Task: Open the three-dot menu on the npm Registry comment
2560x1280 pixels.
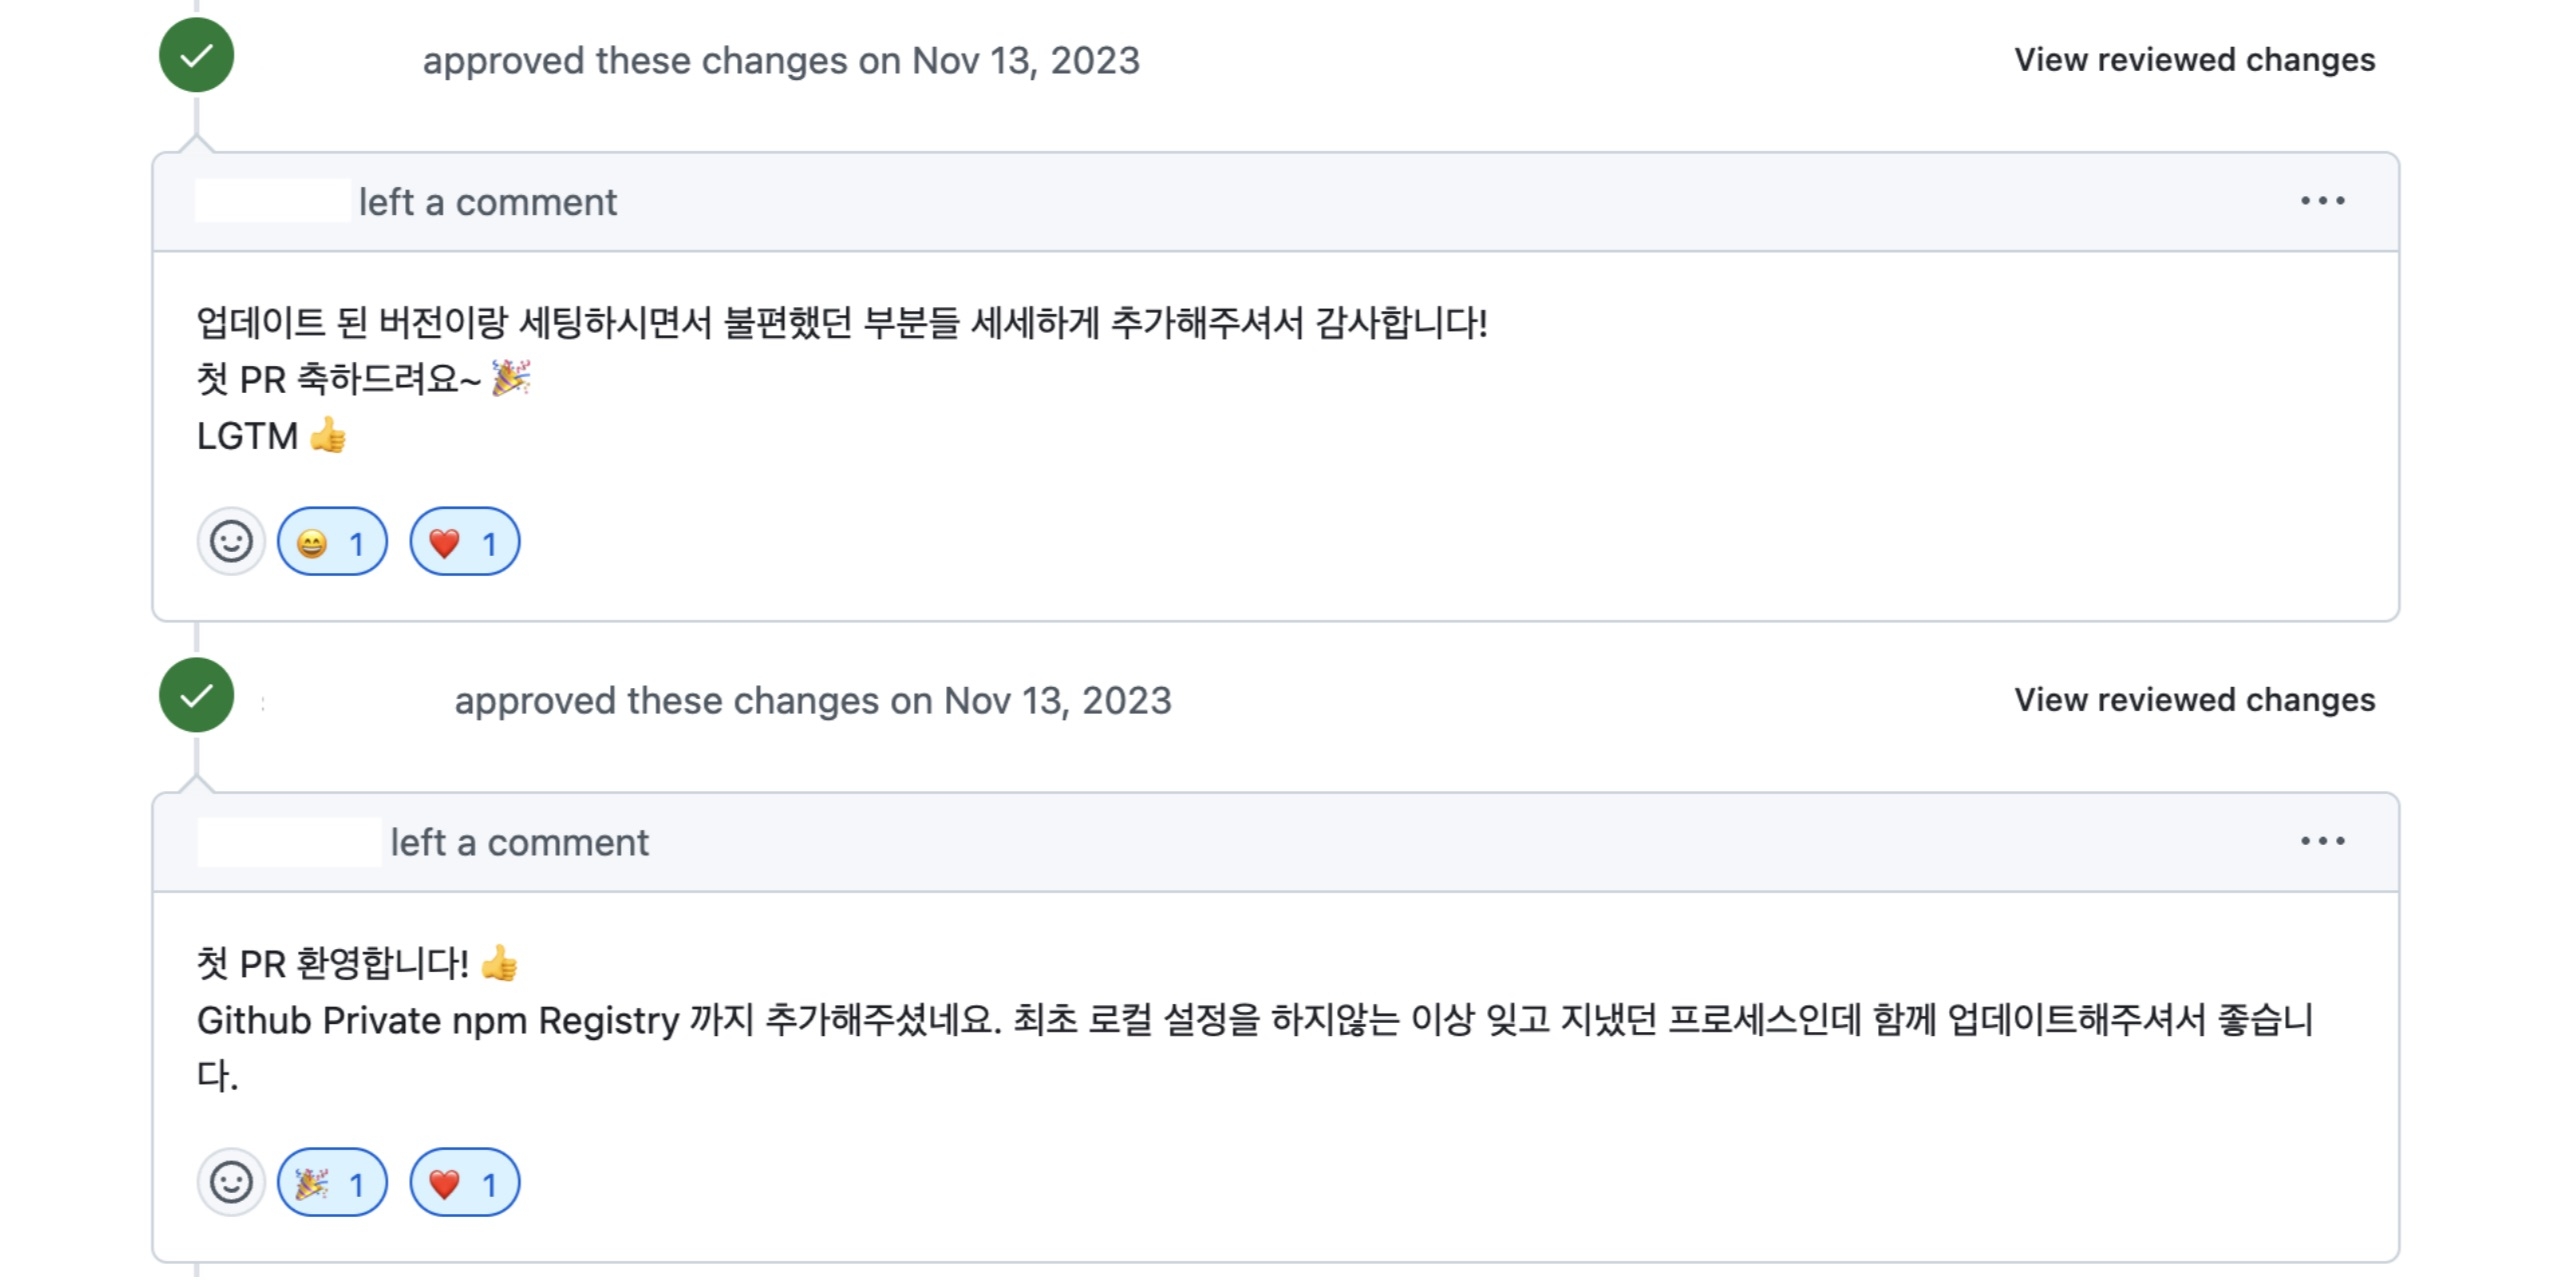Action: click(x=2322, y=841)
